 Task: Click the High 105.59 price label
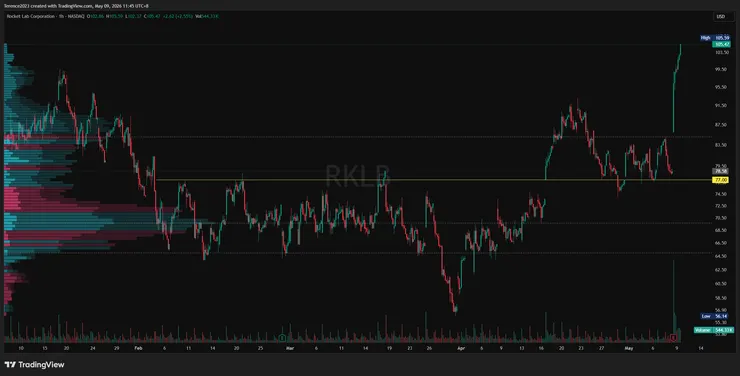[x=715, y=38]
